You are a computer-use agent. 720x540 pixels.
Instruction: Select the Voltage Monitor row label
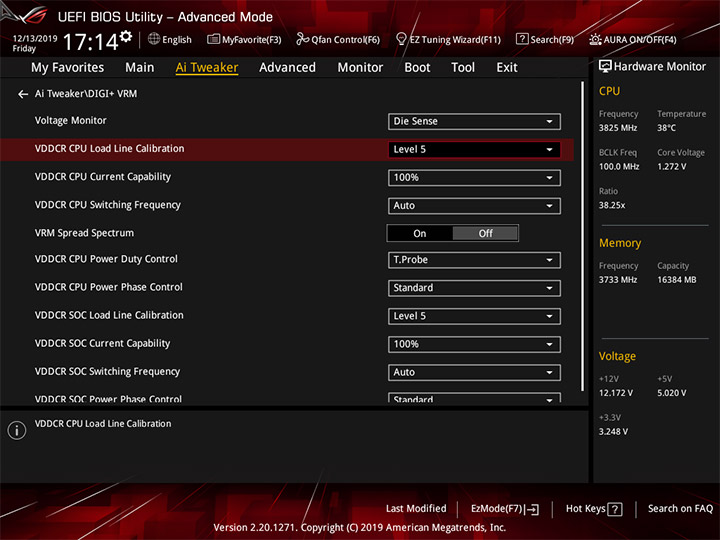[71, 120]
